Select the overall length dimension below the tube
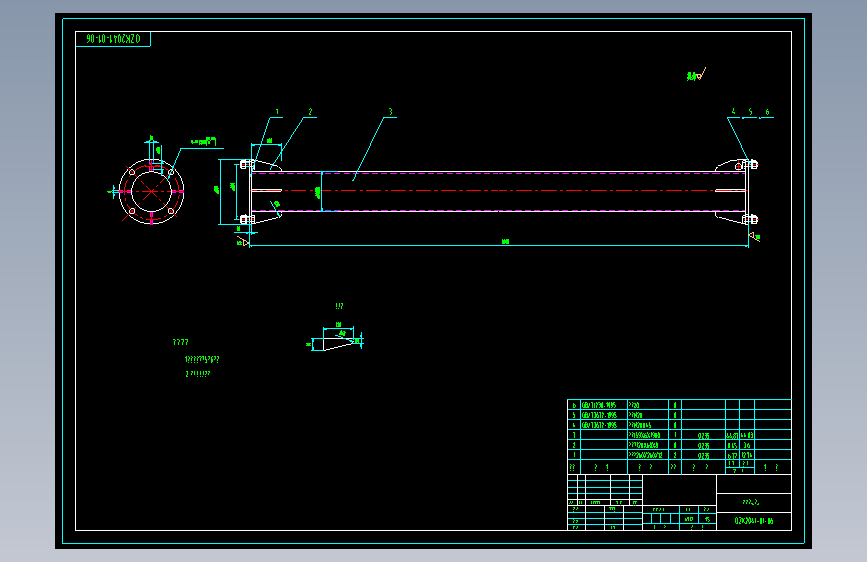 [505, 242]
